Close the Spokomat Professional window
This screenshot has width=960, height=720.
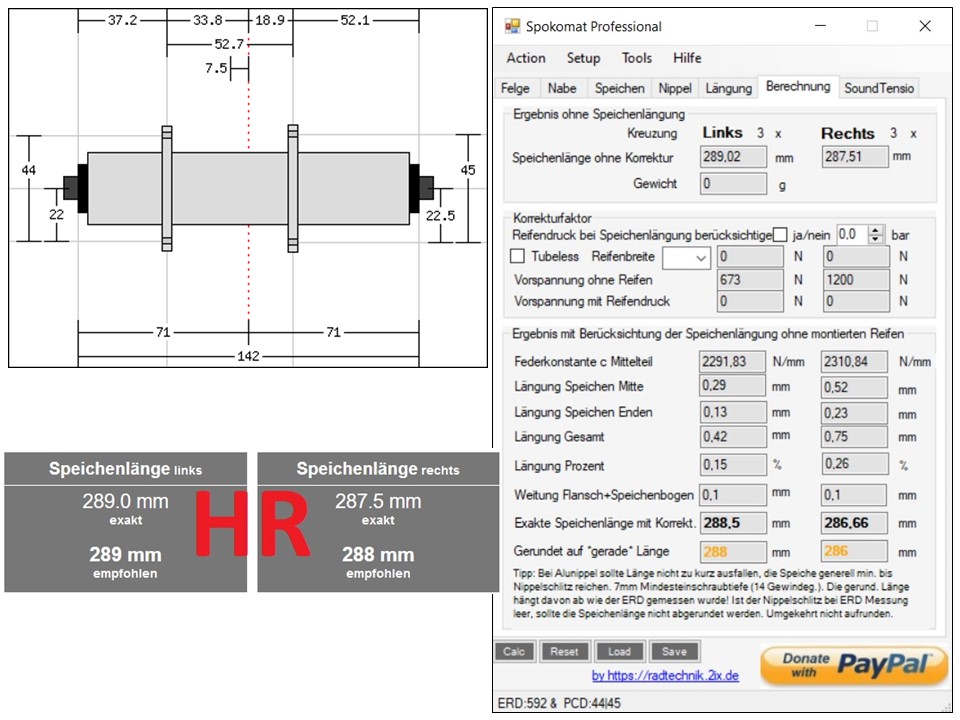tap(925, 26)
